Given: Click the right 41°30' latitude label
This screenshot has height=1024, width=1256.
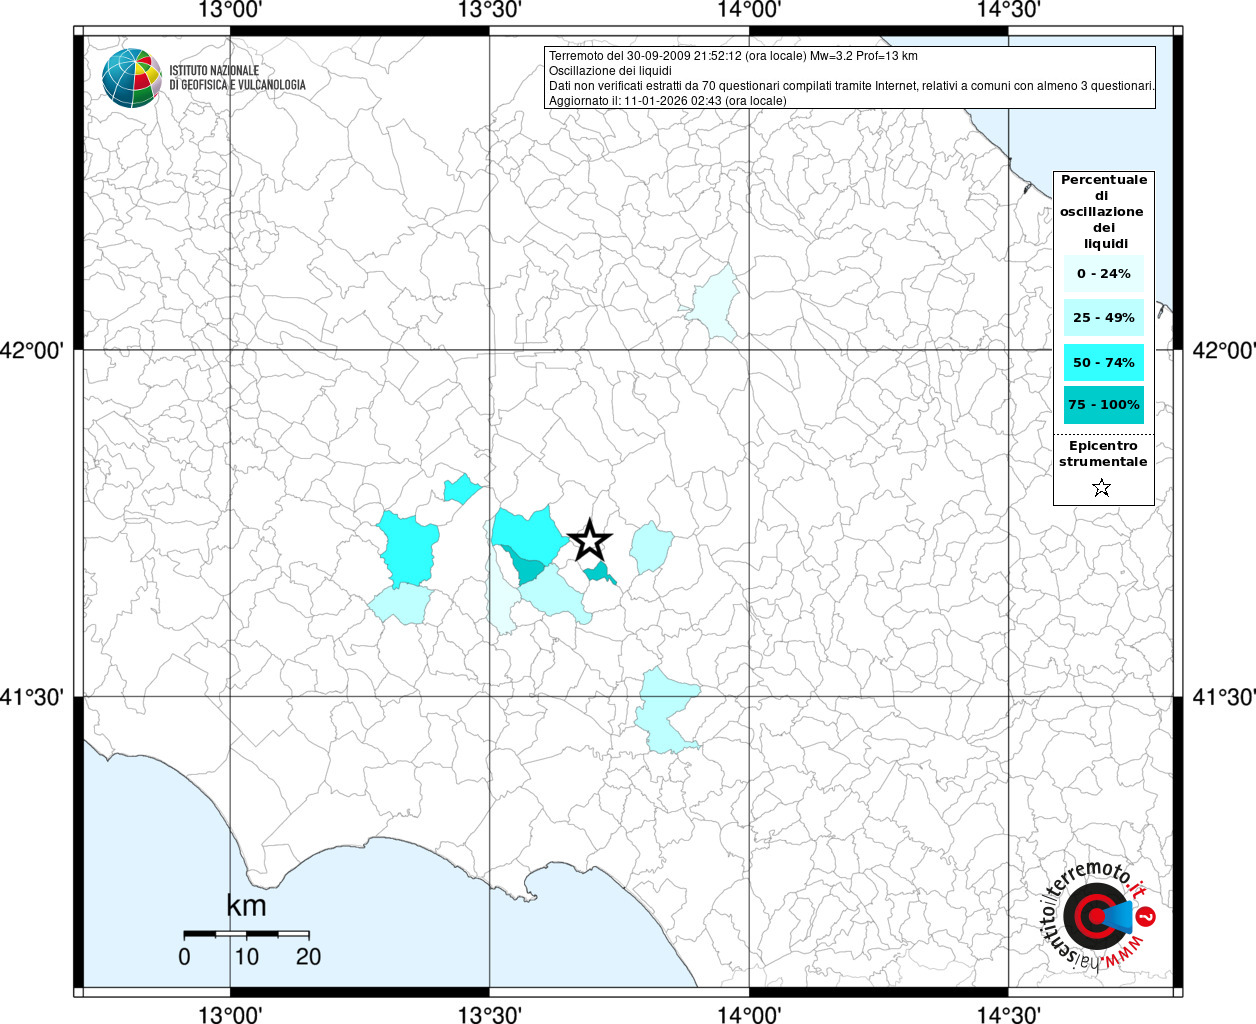Looking at the screenshot, I should coord(1224,697).
